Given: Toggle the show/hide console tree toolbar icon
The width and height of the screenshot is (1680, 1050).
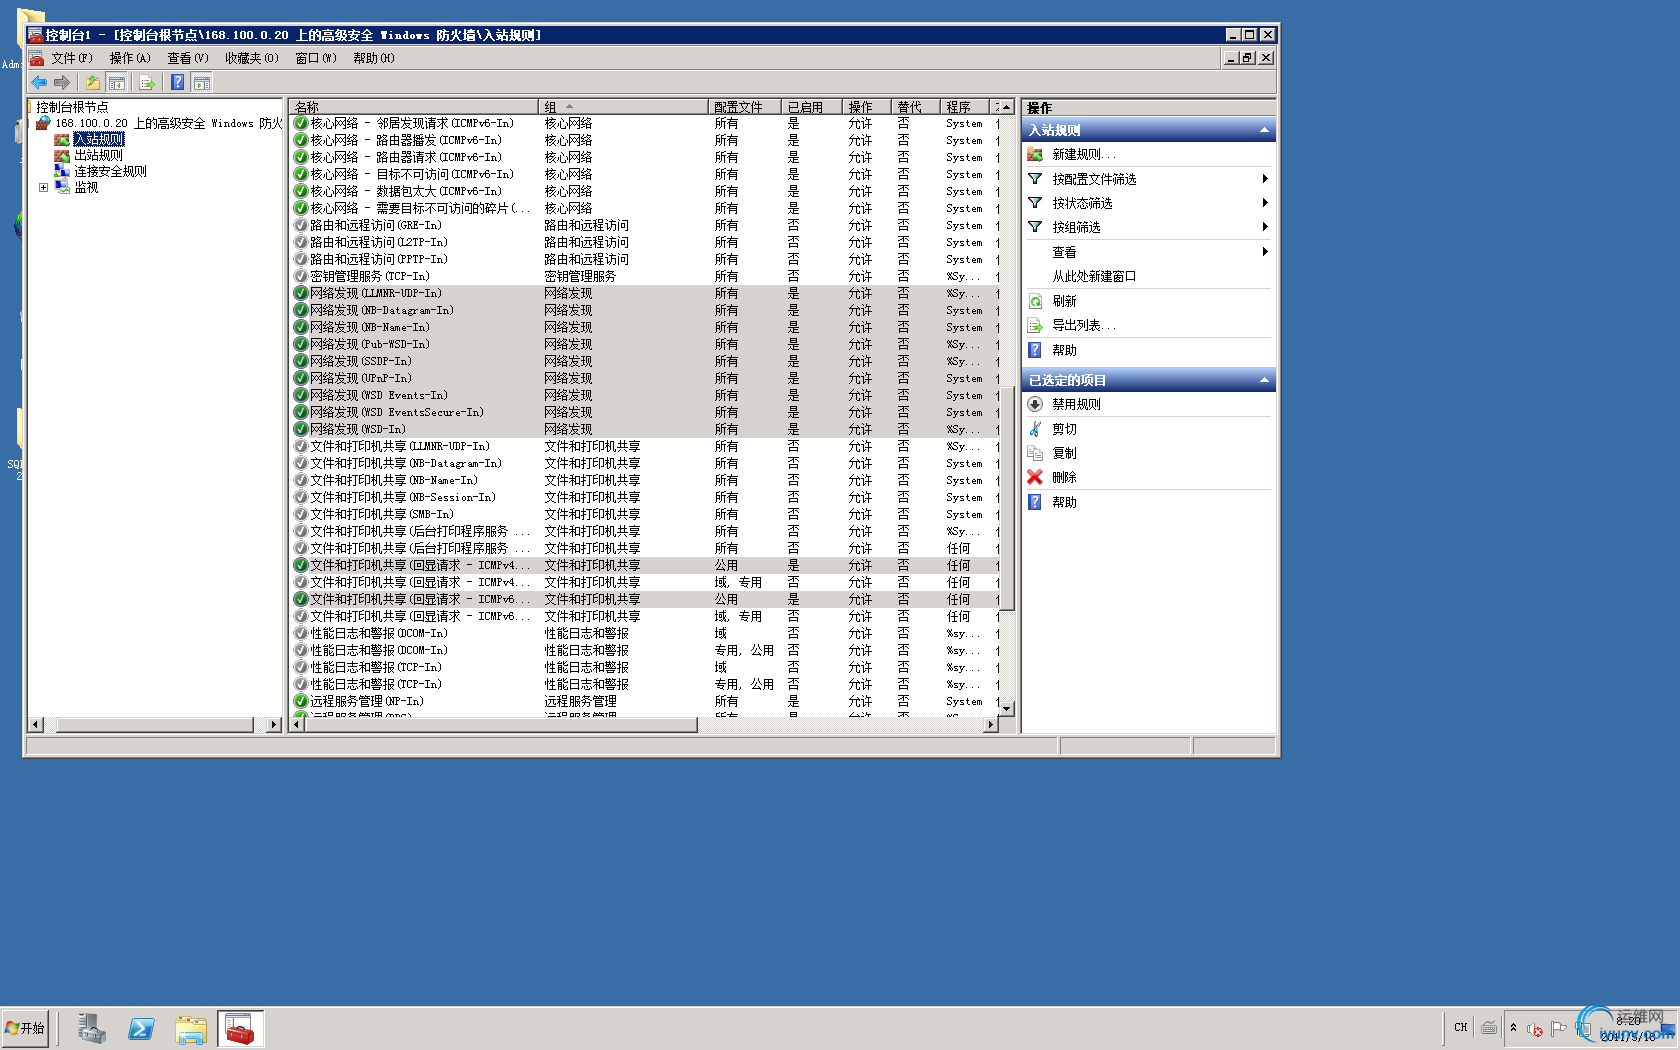Looking at the screenshot, I should tap(117, 82).
